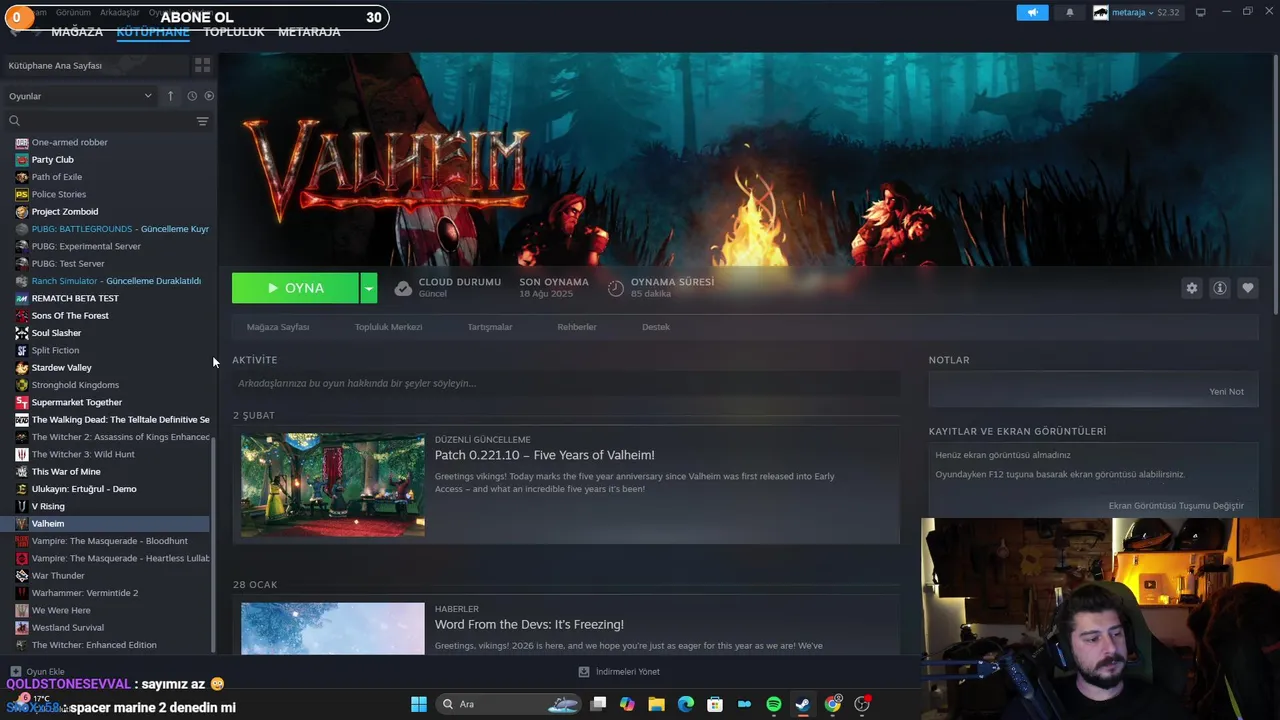Open the Topluluk Merkezi tab
This screenshot has height=720, width=1280.
tap(388, 327)
